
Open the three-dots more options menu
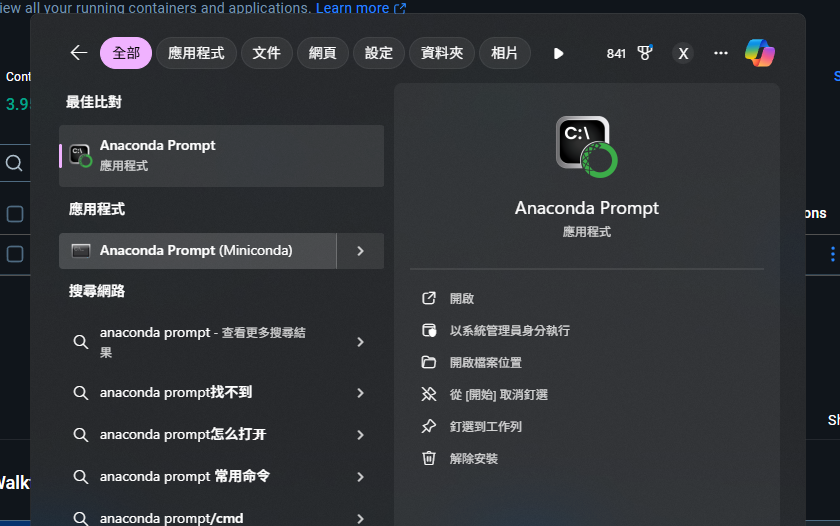point(721,53)
